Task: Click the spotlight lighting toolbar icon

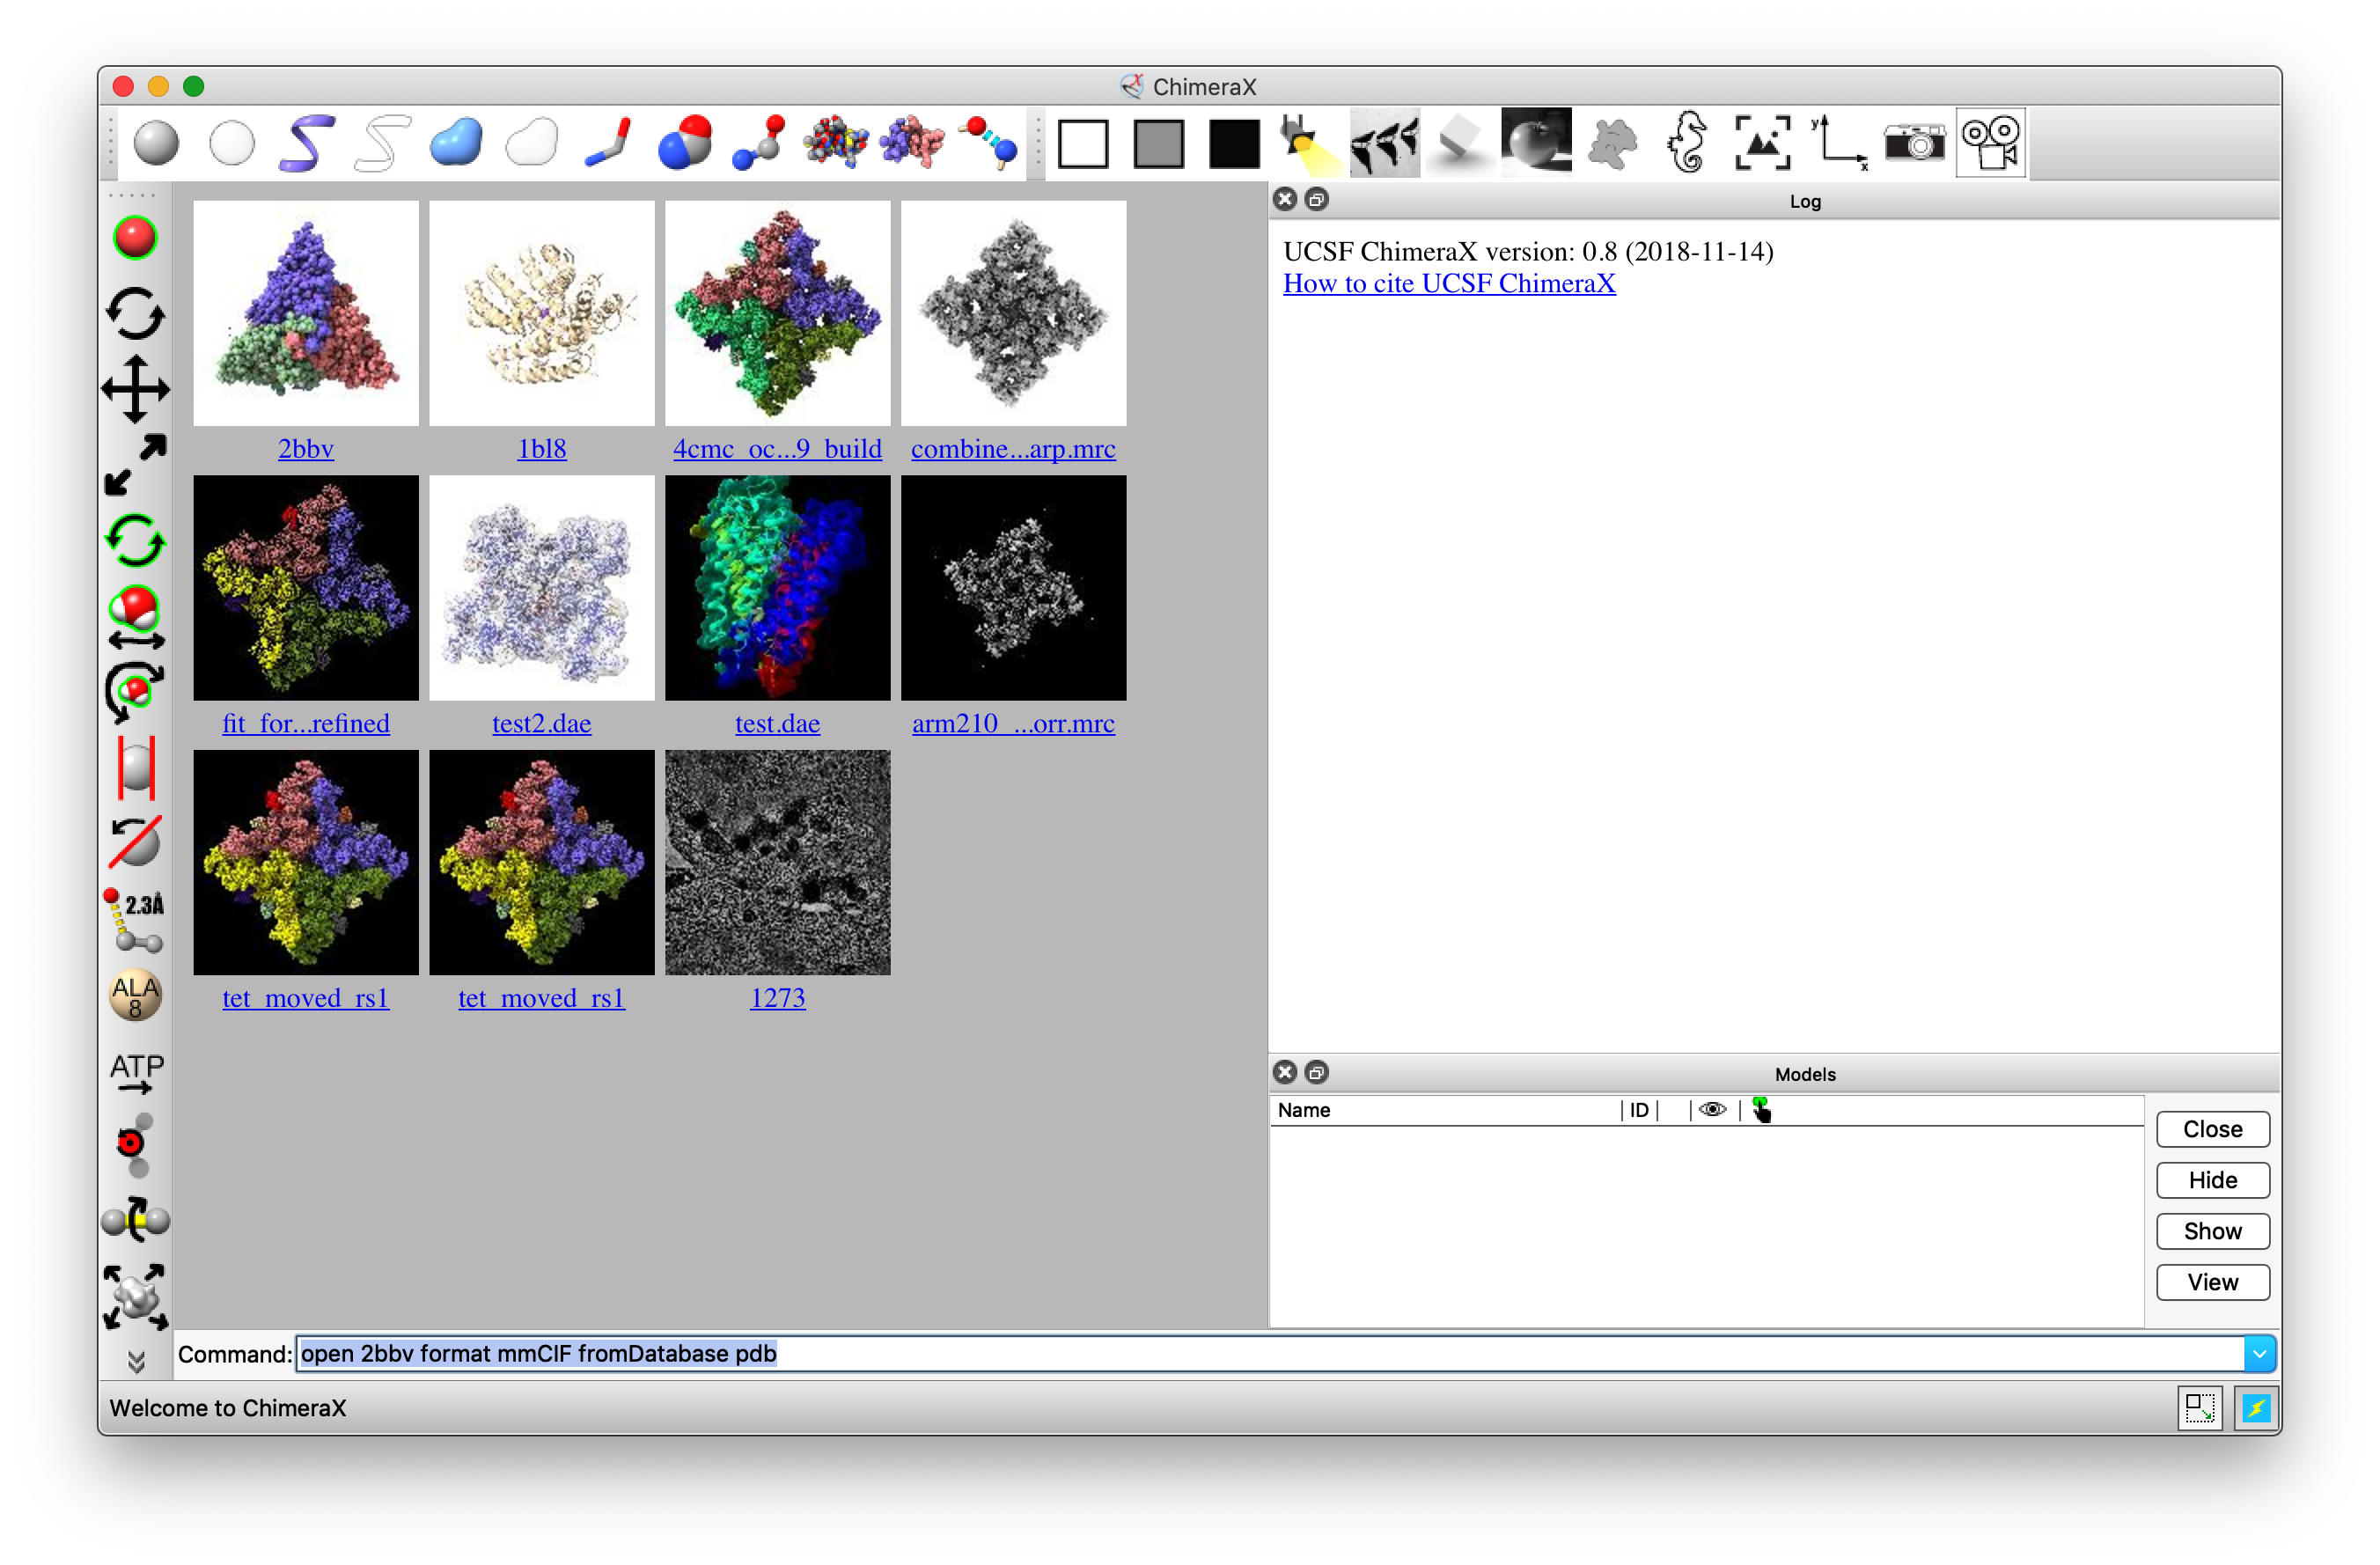Action: (x=1307, y=142)
